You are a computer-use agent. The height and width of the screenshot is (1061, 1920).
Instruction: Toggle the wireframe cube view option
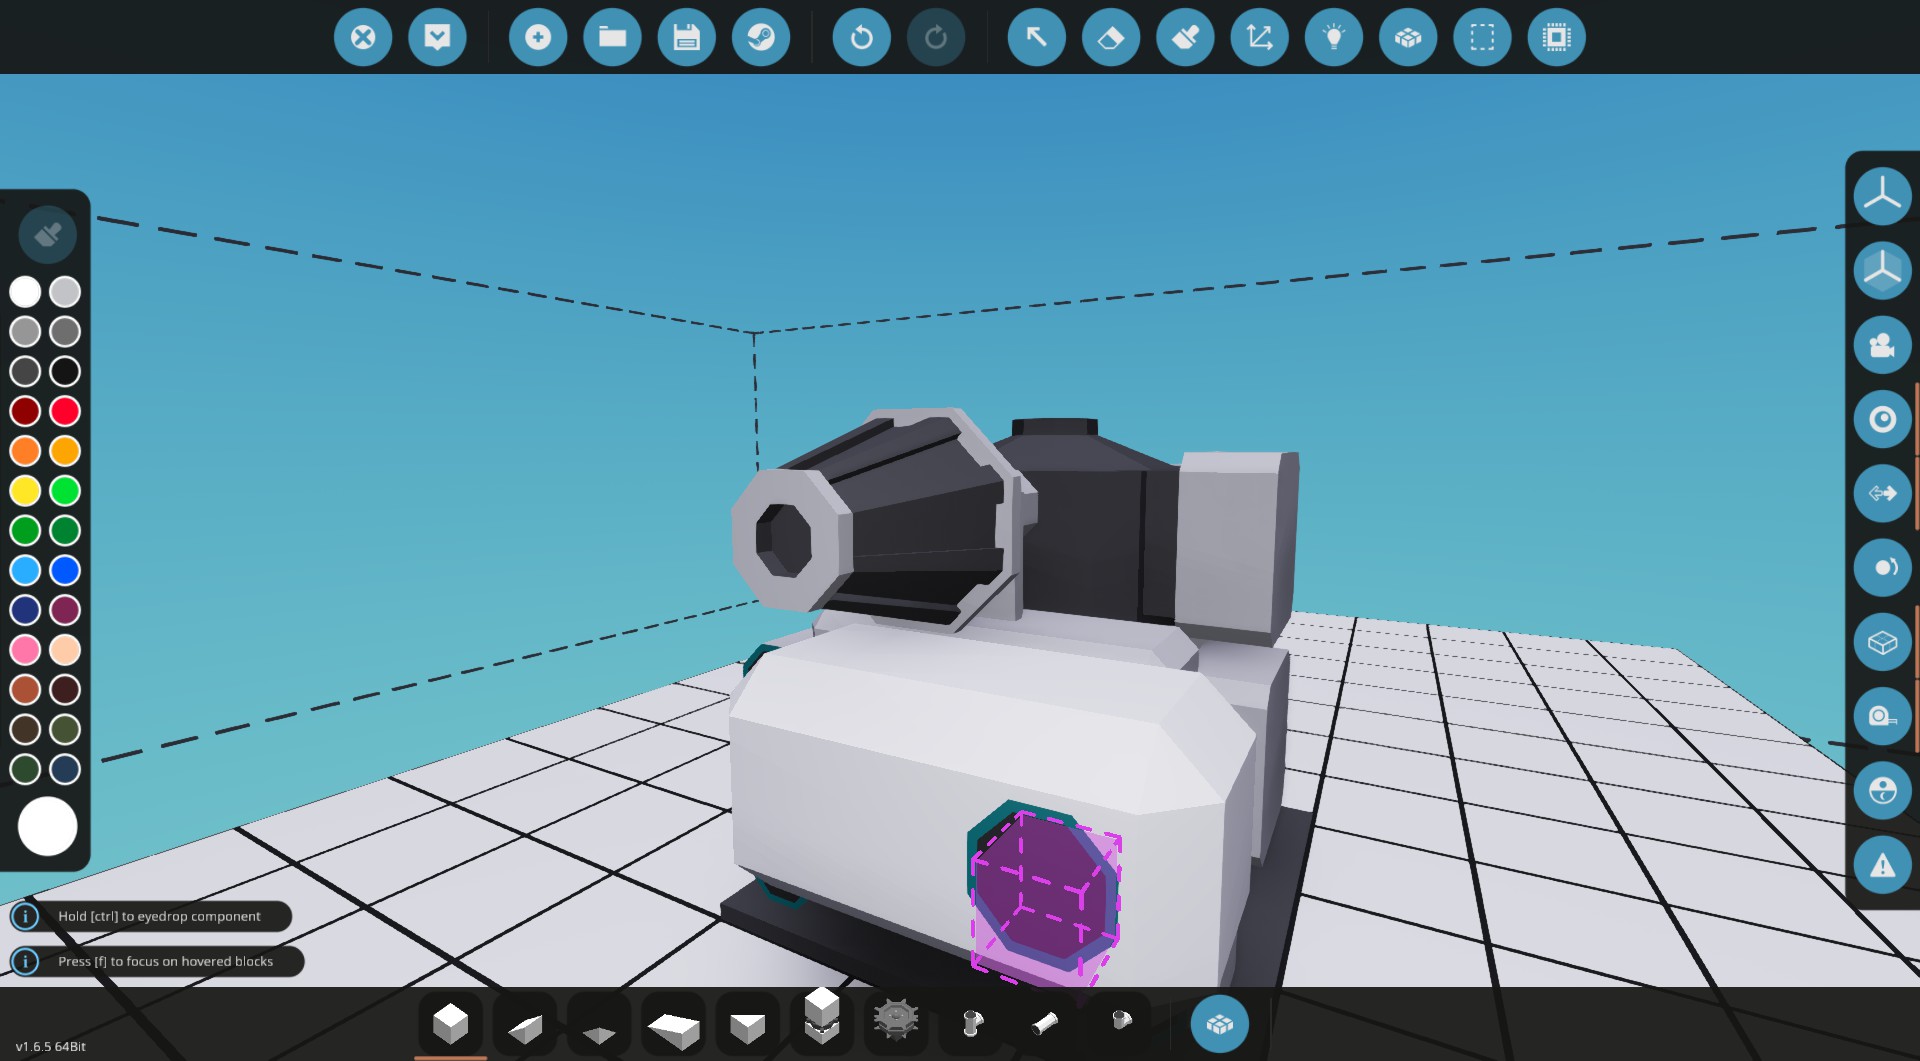click(x=1882, y=642)
